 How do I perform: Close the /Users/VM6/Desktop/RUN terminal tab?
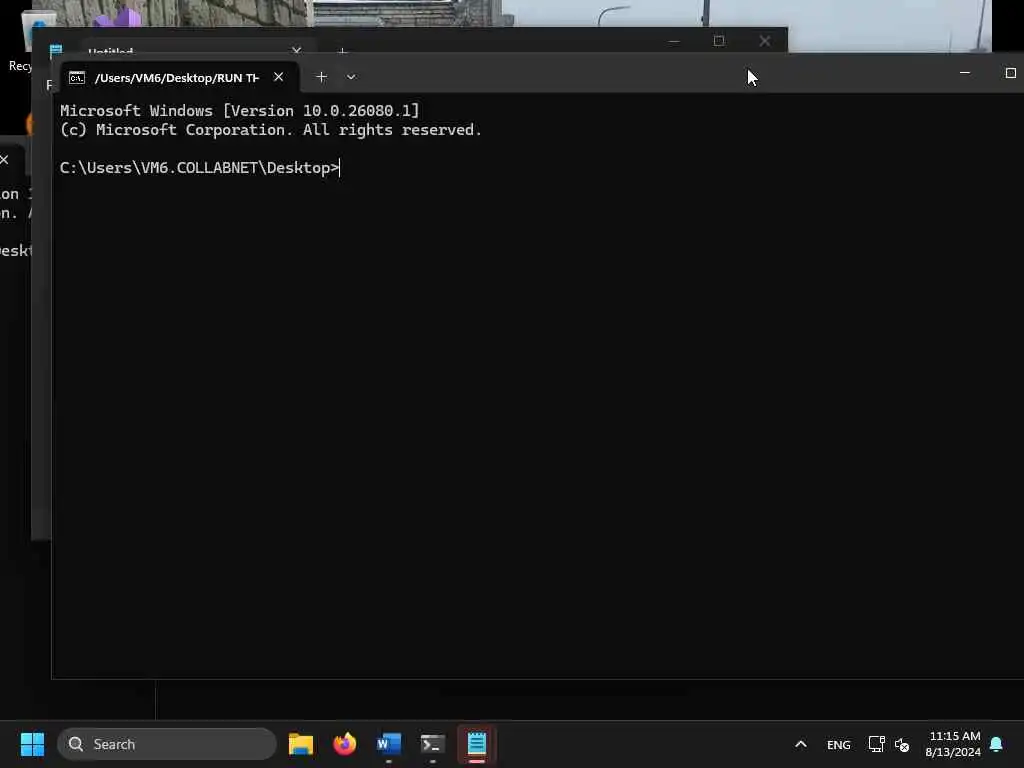click(278, 77)
